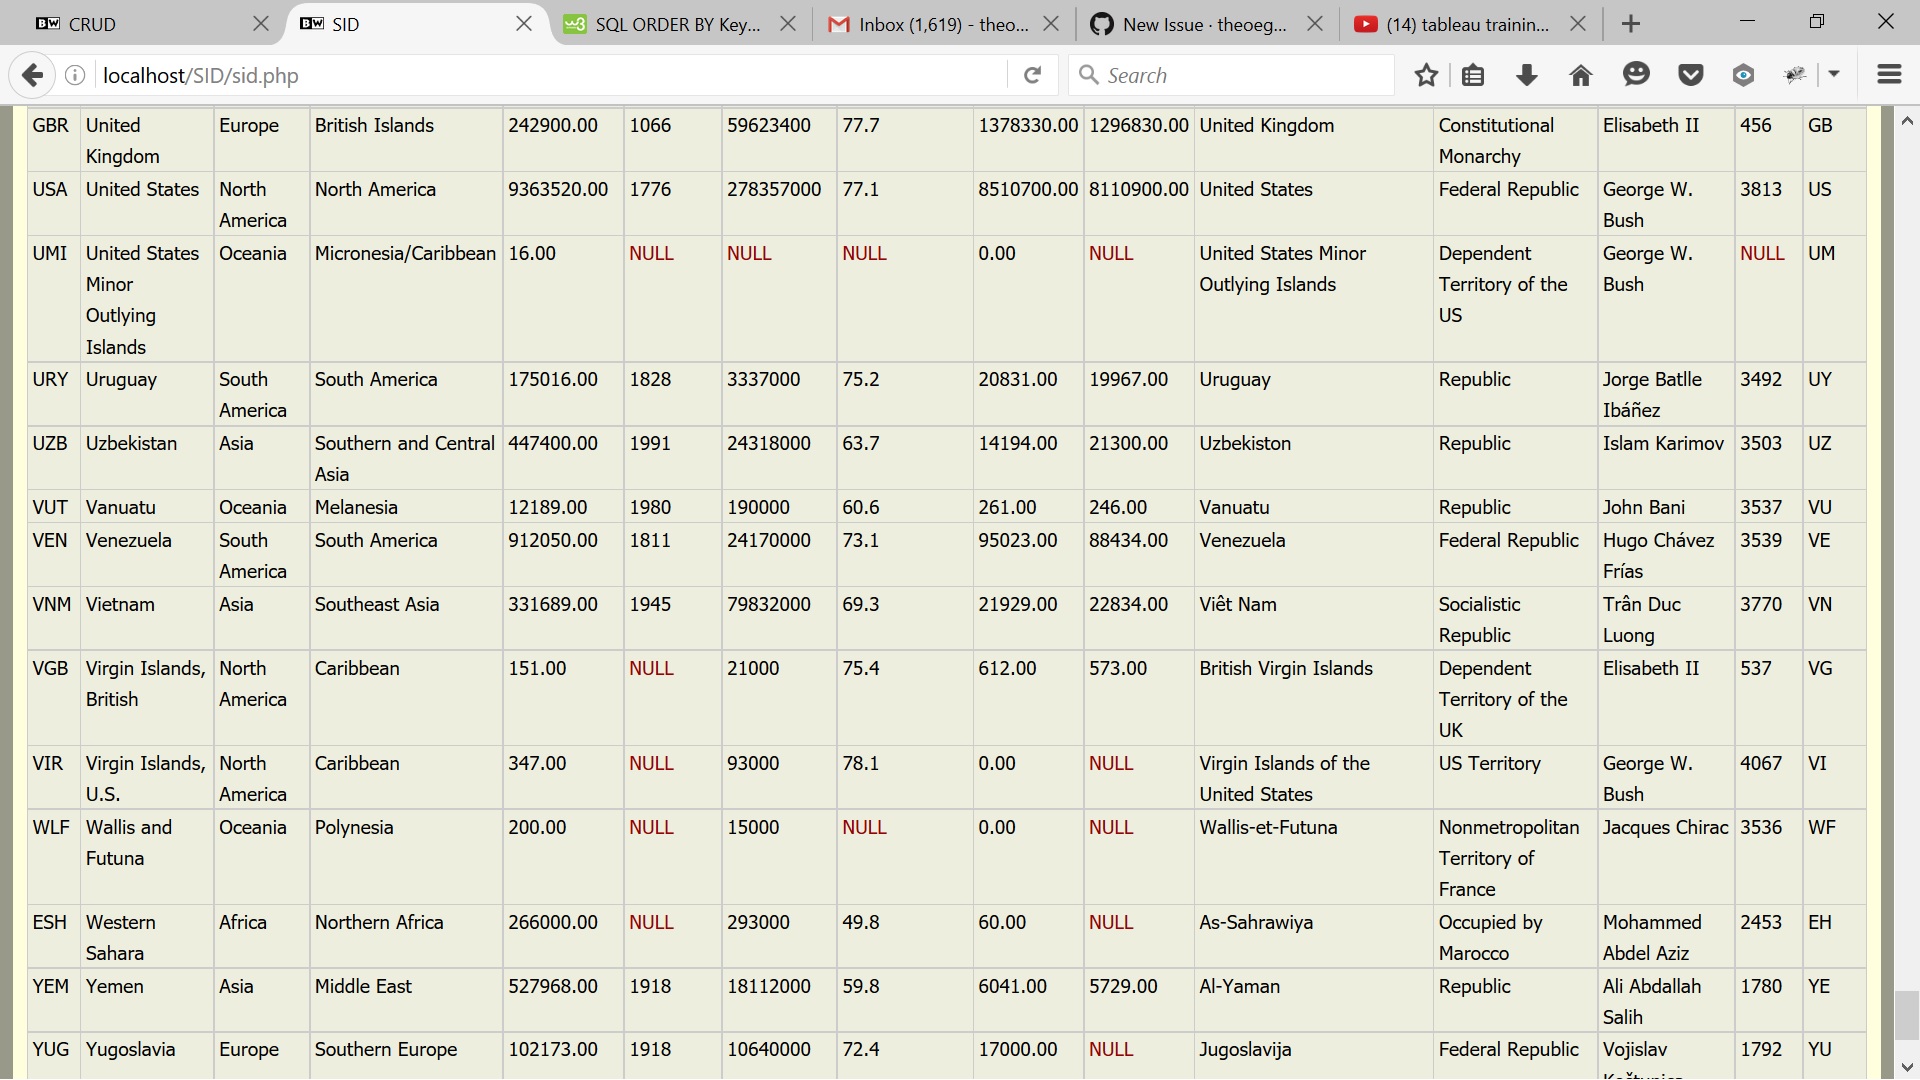Go back to previous page
This screenshot has height=1080, width=1920.
point(32,75)
